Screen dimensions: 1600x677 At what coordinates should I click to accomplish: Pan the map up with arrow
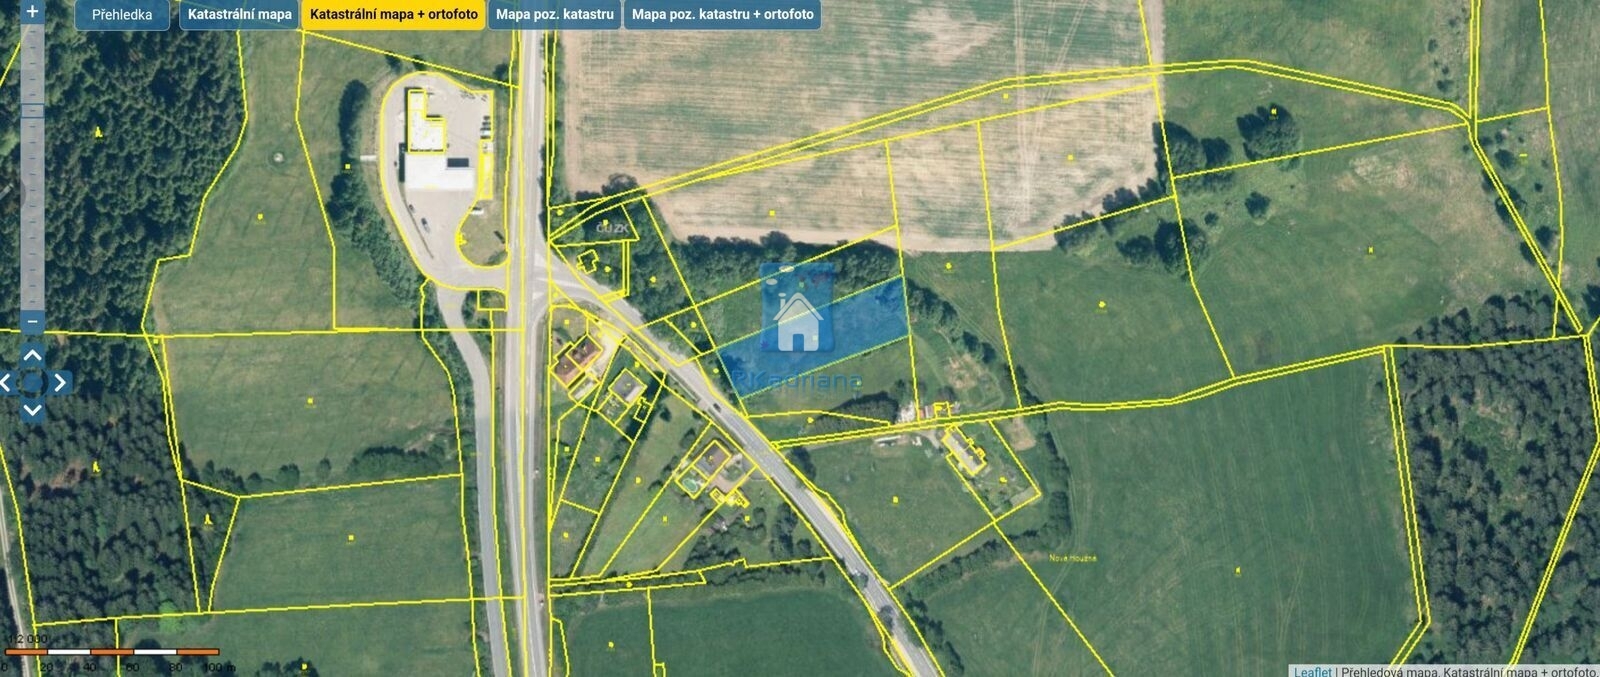pos(32,355)
